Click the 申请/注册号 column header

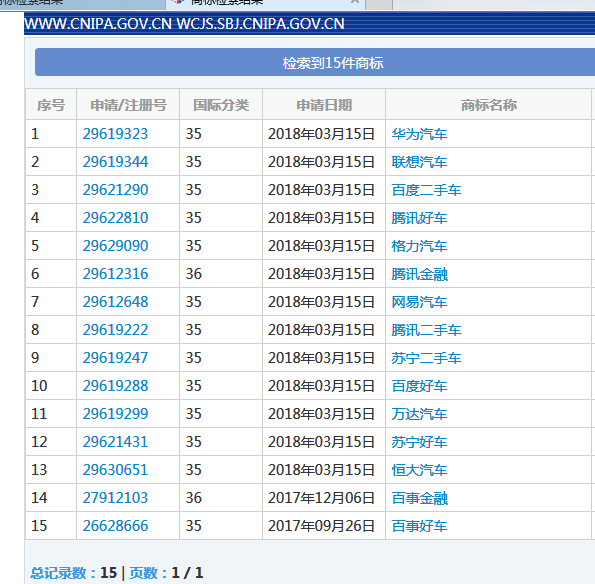(128, 105)
